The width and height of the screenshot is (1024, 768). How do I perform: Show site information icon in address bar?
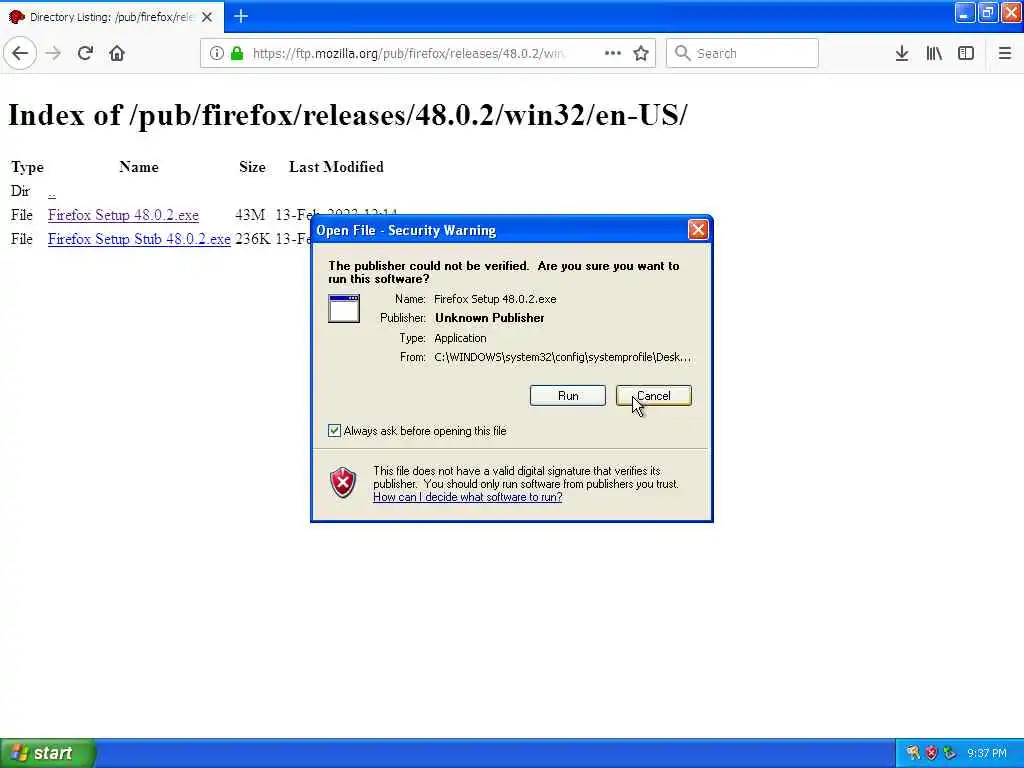[216, 53]
